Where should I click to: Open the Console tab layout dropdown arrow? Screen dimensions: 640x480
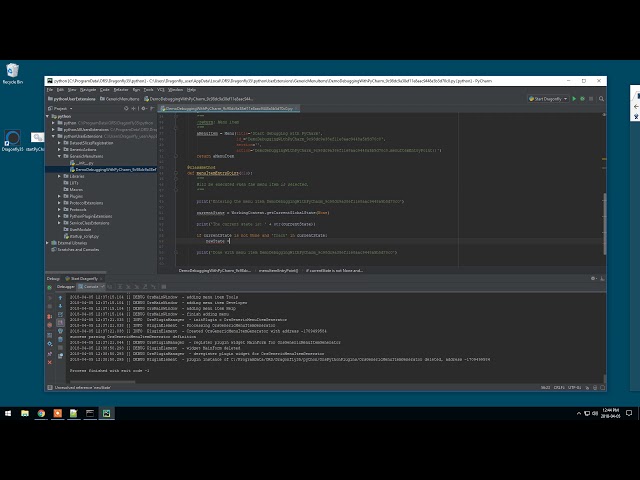[x=102, y=287]
